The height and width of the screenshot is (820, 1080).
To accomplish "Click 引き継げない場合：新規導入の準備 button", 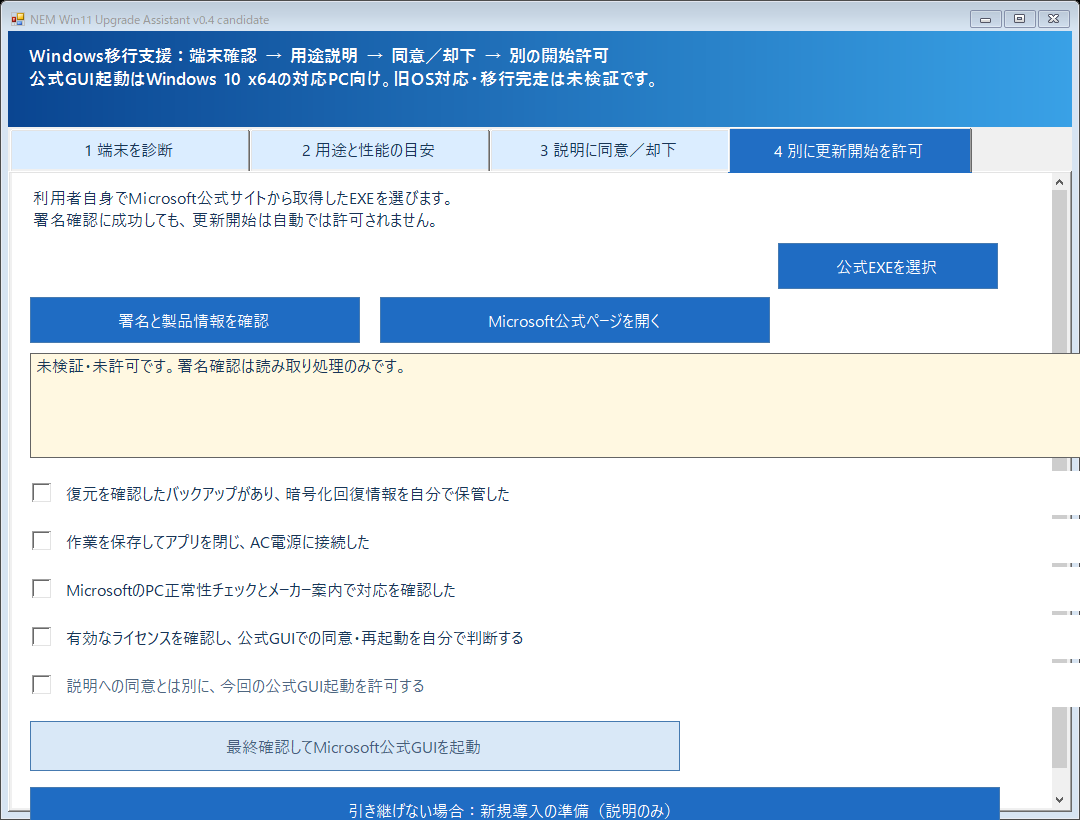I will 515,804.
